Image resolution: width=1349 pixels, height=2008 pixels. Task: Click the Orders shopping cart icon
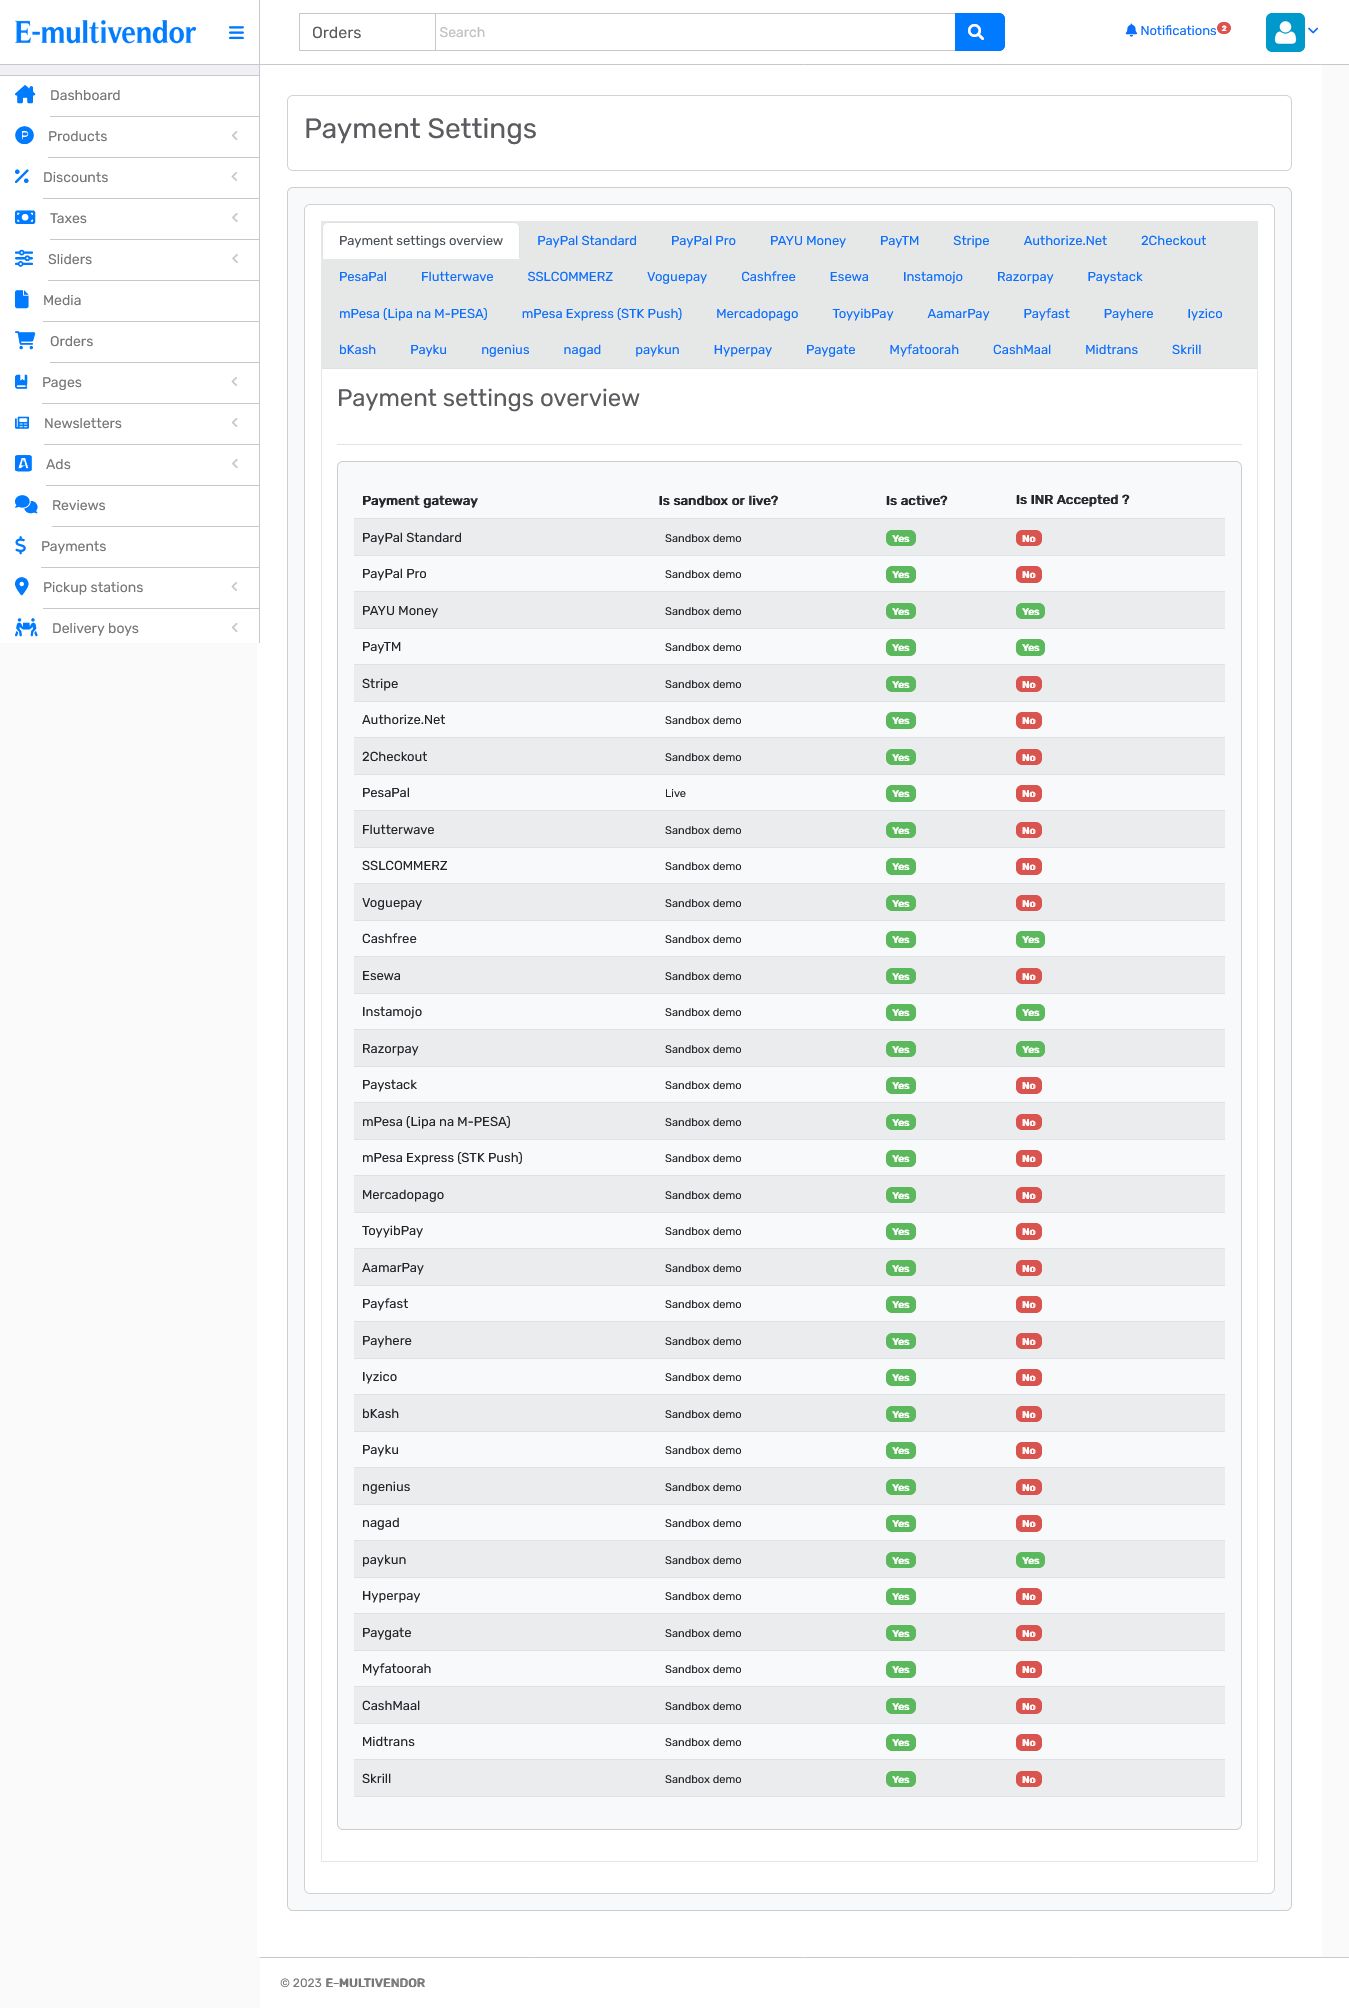point(25,341)
